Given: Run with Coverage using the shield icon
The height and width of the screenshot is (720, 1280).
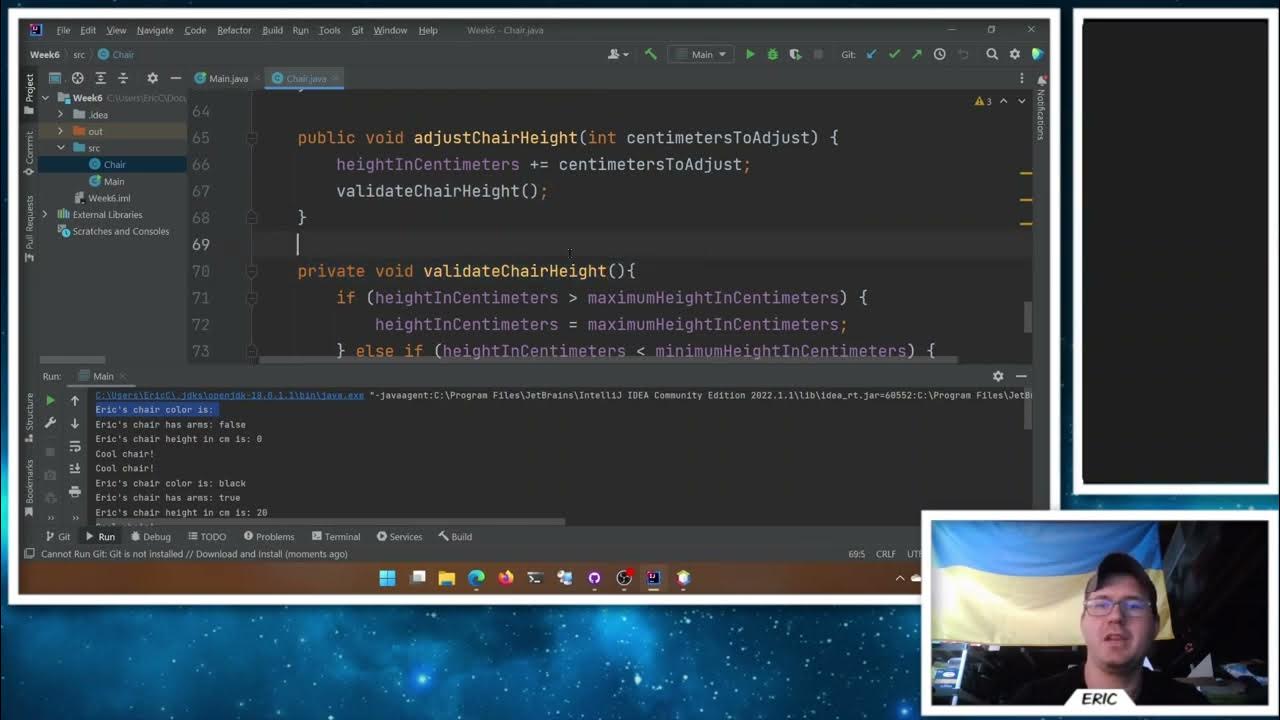Looking at the screenshot, I should click(x=796, y=54).
